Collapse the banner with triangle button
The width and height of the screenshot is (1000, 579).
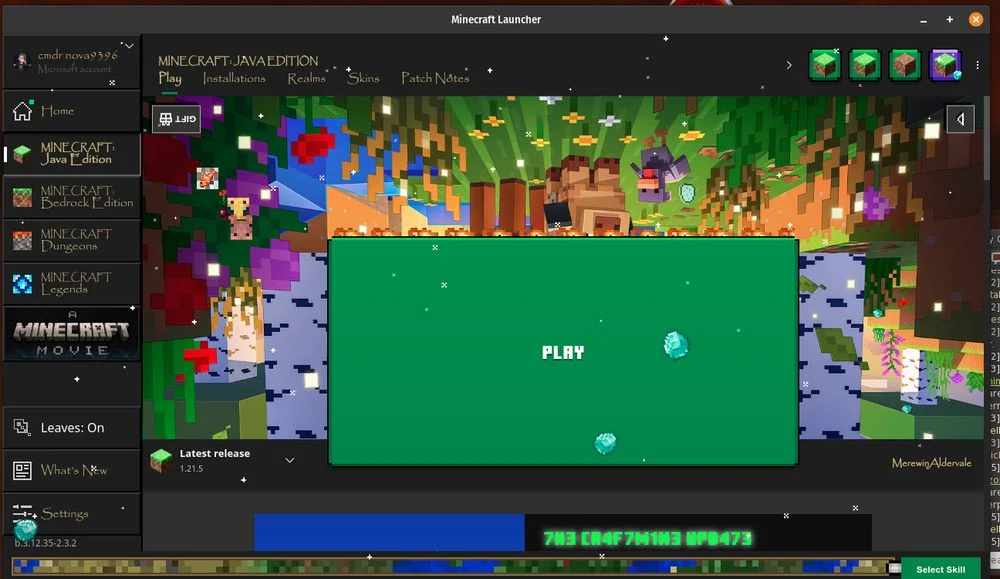coord(960,120)
